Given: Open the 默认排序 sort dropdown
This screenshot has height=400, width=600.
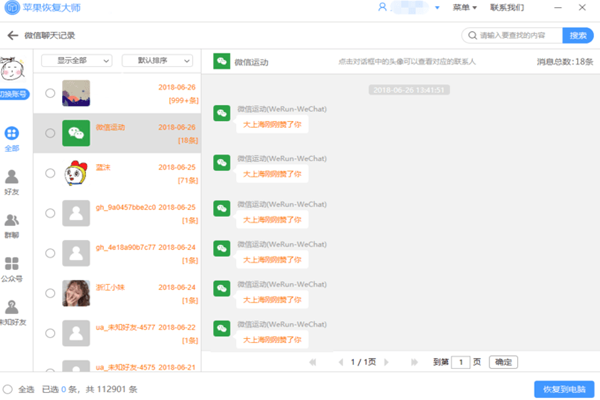Looking at the screenshot, I should pyautogui.click(x=156, y=60).
